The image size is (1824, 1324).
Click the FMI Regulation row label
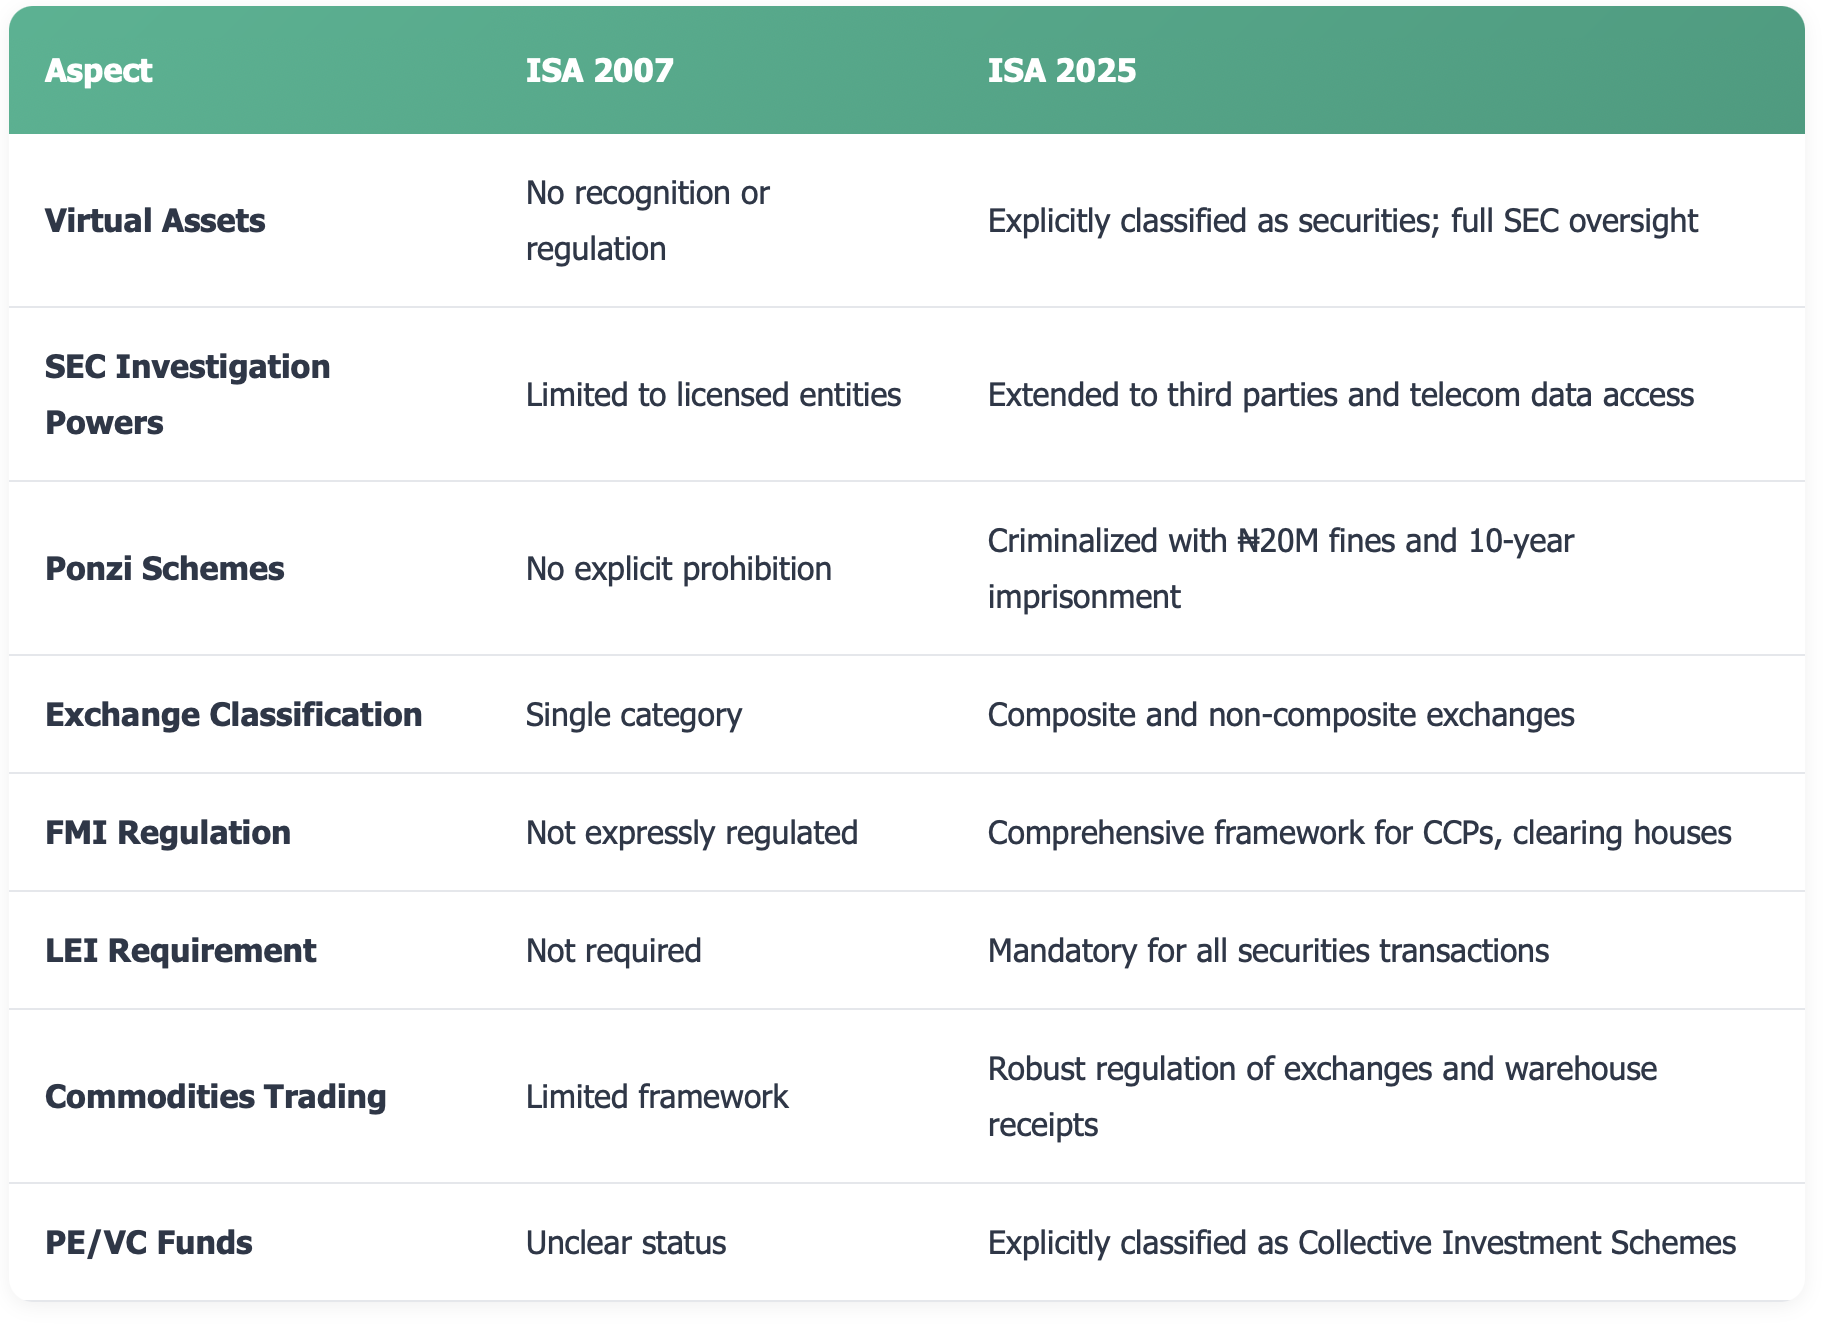(167, 833)
